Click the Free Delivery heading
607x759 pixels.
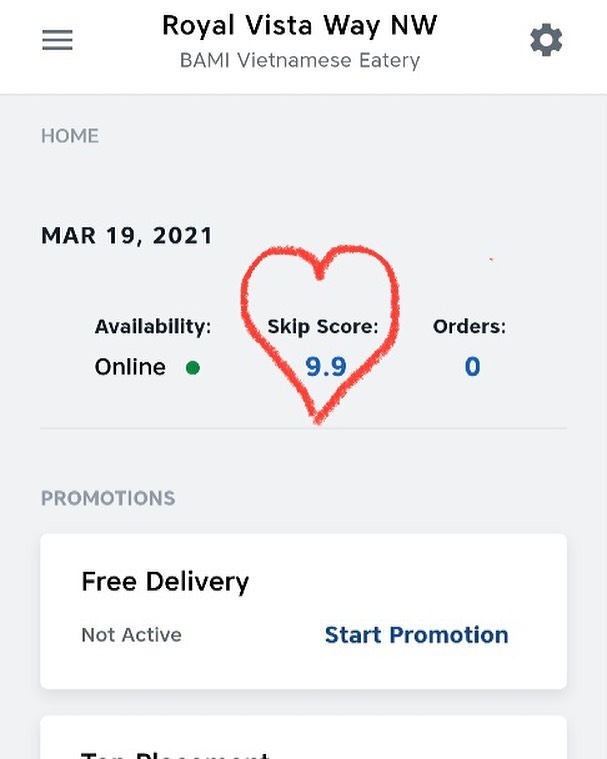click(x=165, y=582)
